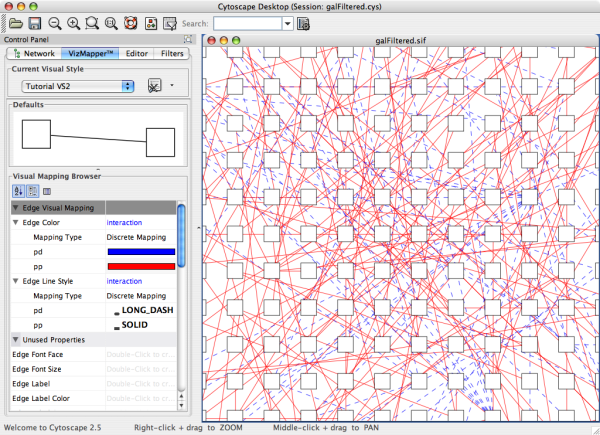Click inside the Search input field
600x435 pixels.
(246, 22)
